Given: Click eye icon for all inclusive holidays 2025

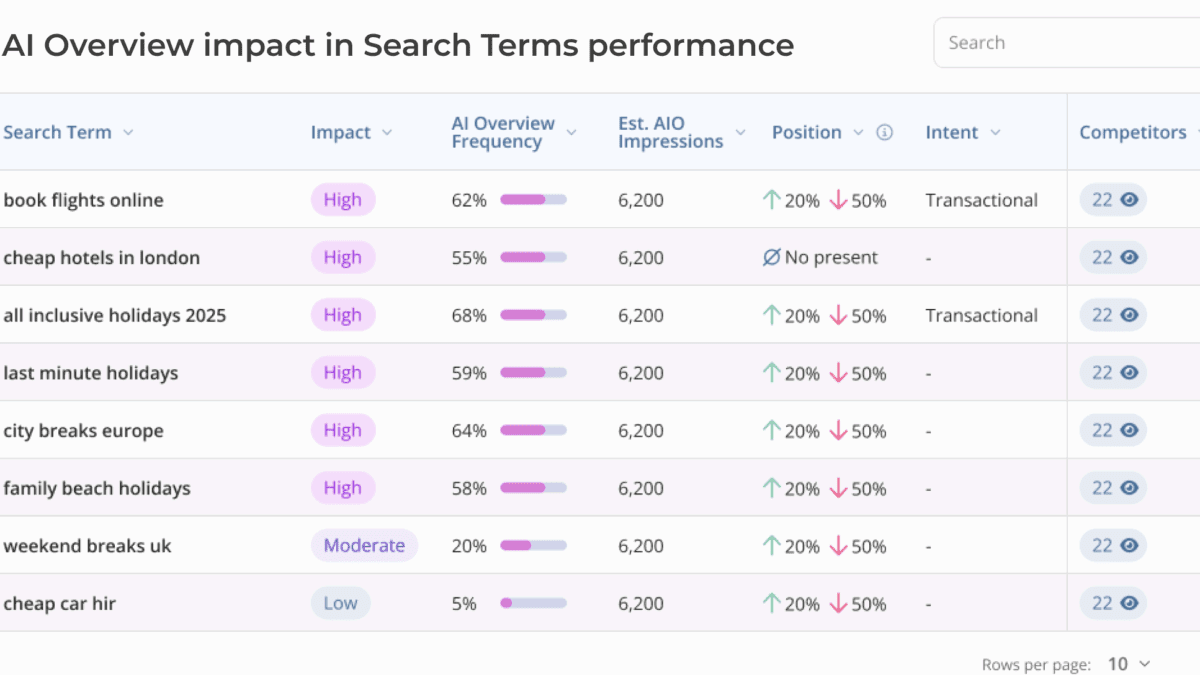Looking at the screenshot, I should [x=1129, y=315].
